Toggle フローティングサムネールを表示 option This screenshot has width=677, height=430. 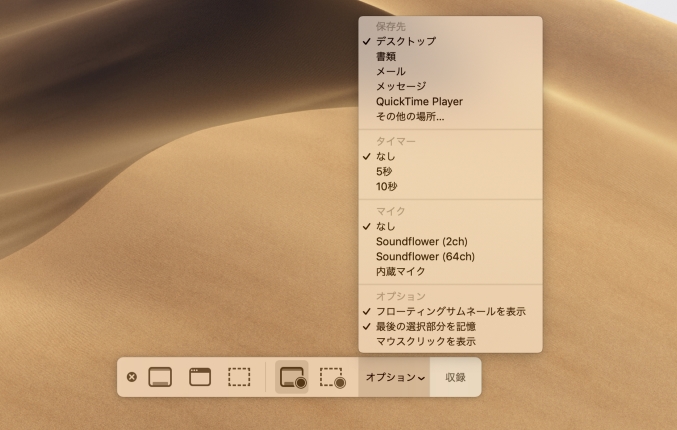(450, 311)
